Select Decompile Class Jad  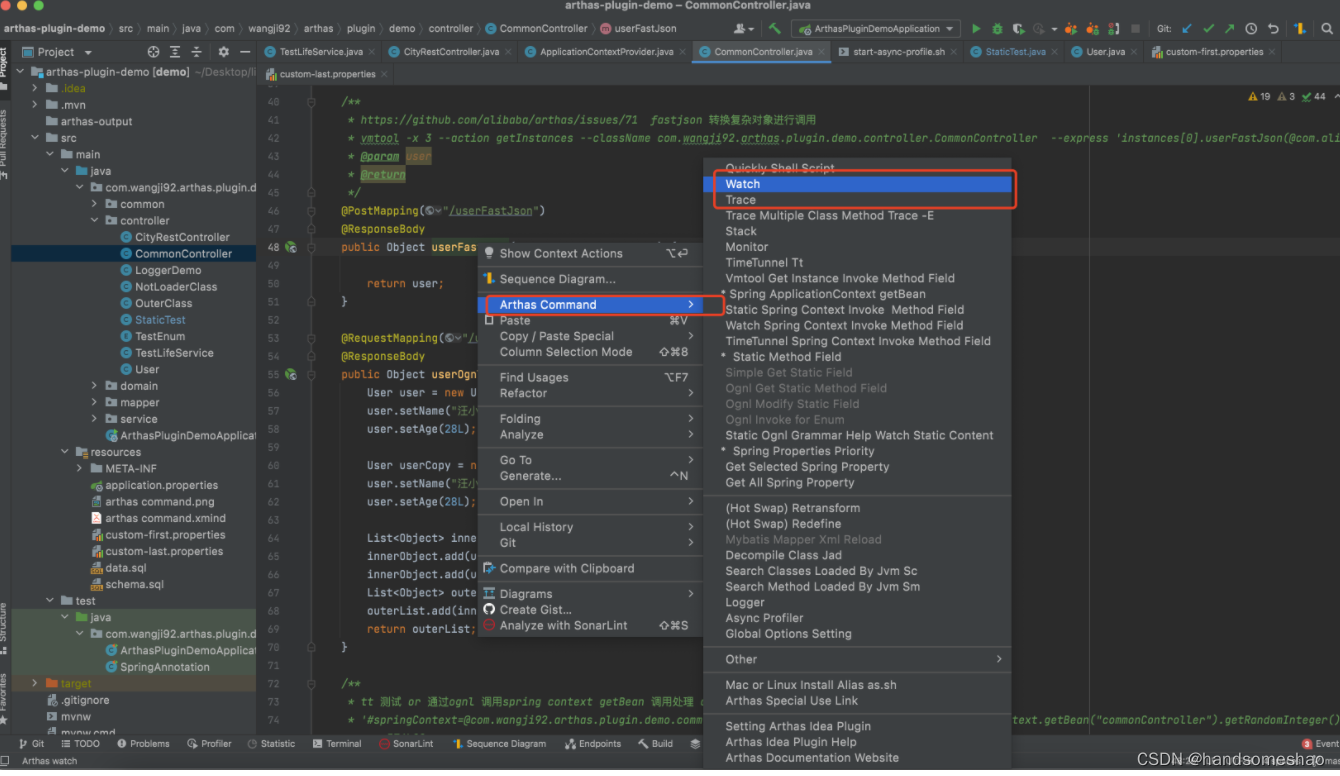tap(857, 555)
